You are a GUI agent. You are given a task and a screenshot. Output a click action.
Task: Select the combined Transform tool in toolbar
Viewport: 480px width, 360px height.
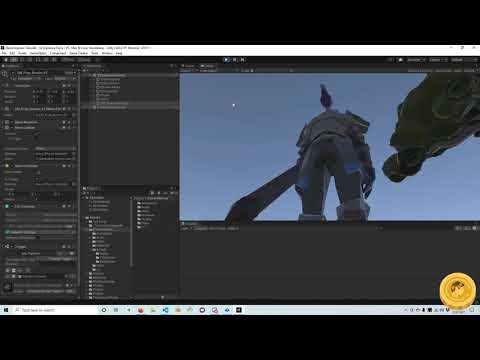tap(46, 60)
